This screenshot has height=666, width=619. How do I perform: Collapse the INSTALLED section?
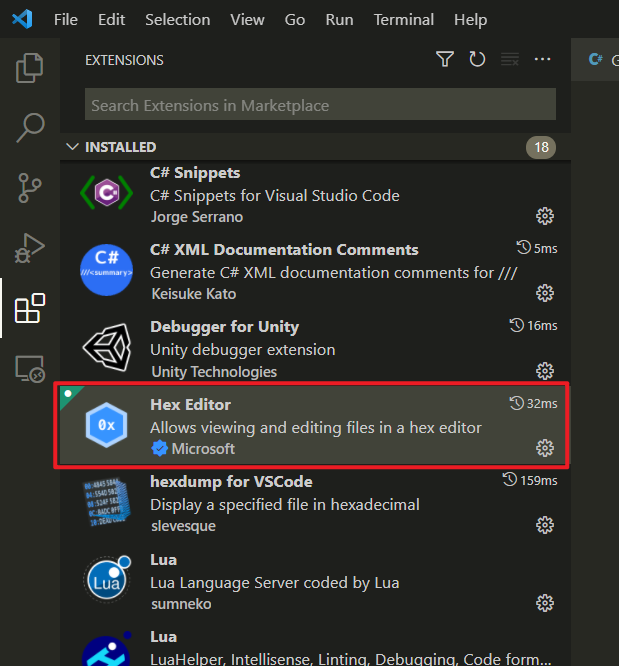pos(73,147)
